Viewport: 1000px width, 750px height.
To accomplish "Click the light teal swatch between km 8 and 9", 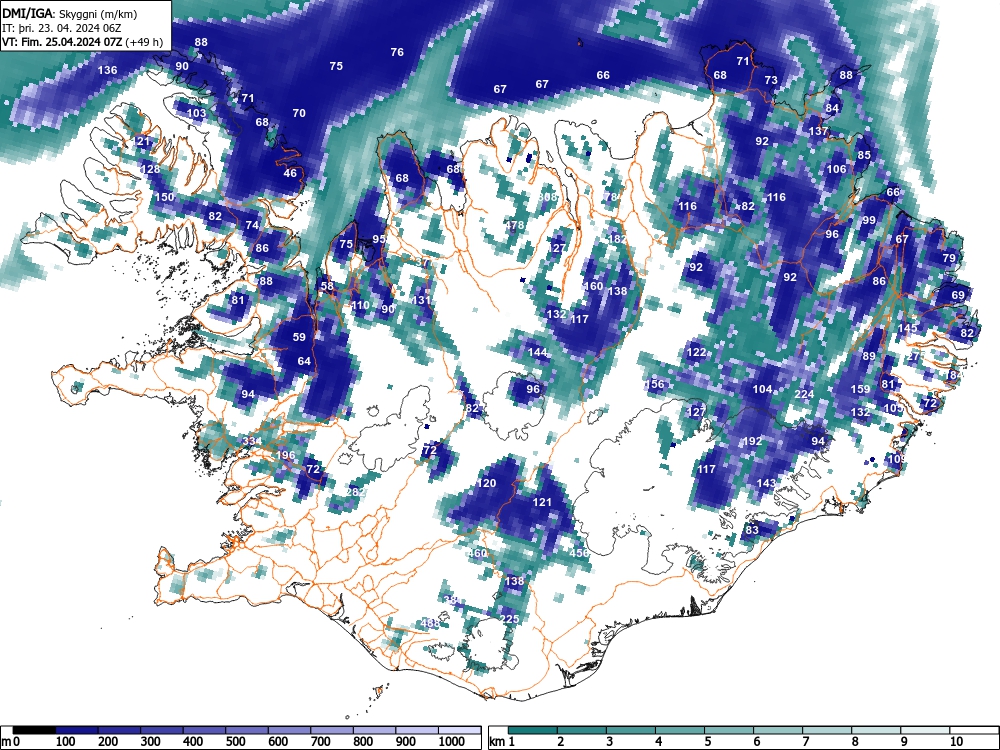I will click(876, 730).
